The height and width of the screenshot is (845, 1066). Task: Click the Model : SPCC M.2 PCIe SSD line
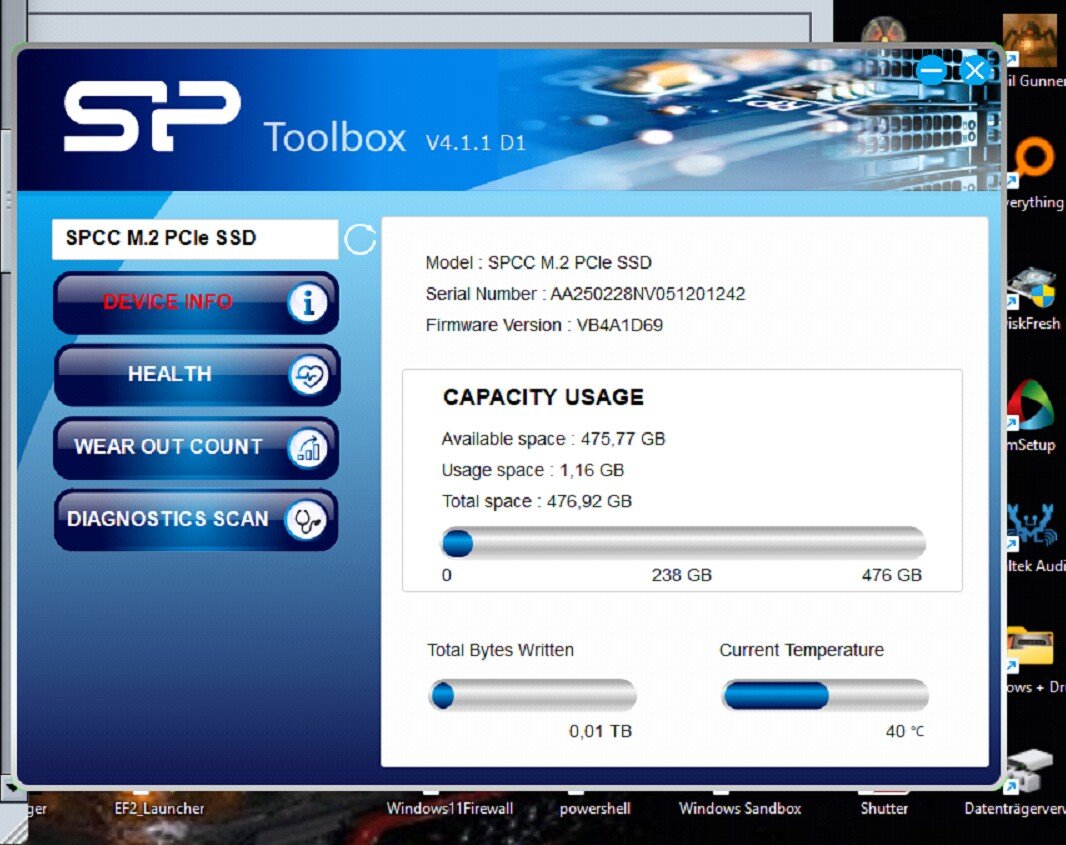538,262
